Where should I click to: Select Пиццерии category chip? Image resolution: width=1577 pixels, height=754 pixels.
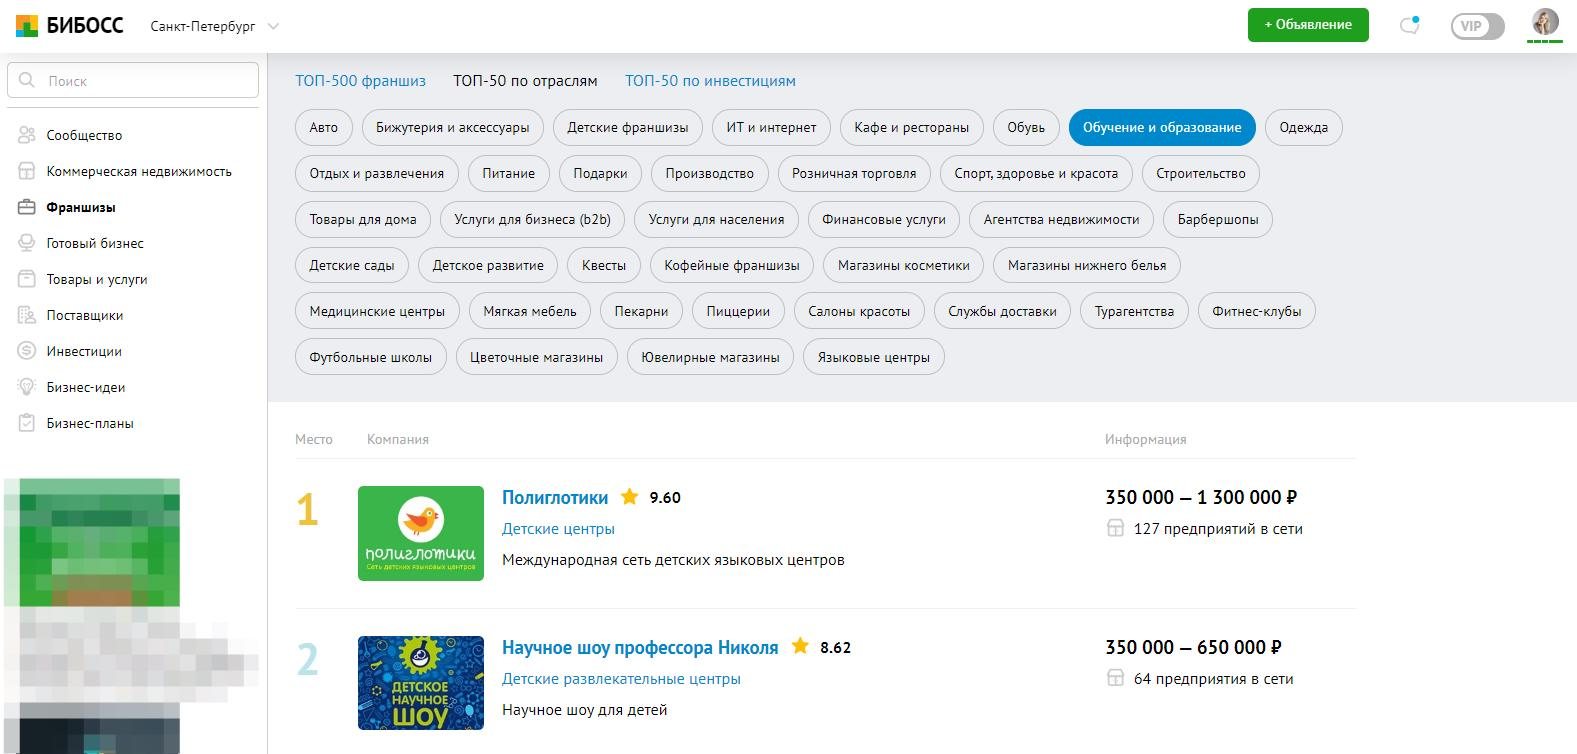point(738,311)
